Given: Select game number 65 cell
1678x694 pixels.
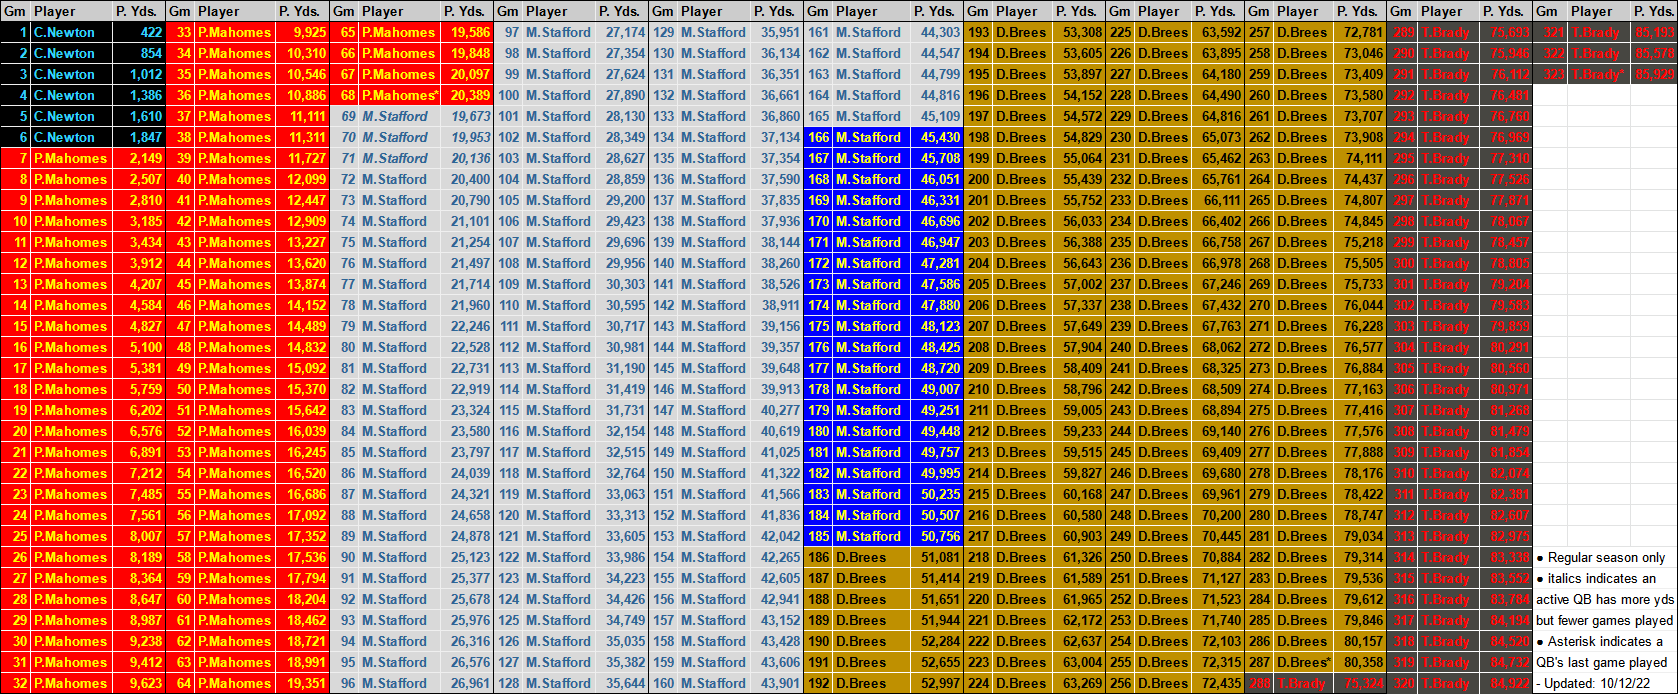Looking at the screenshot, I should coord(344,32).
